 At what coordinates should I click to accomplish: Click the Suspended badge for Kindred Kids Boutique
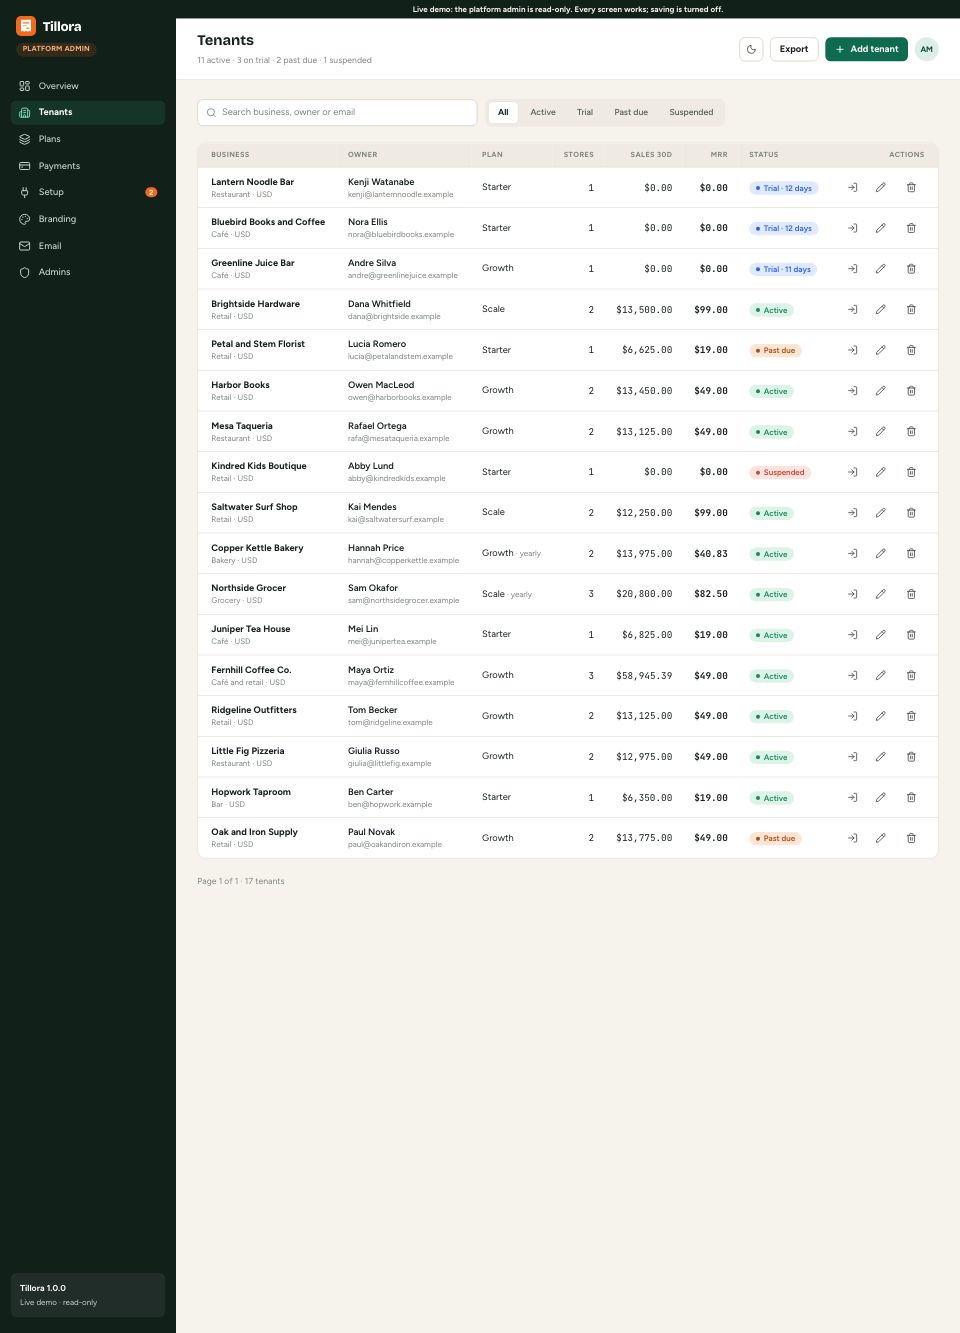[x=779, y=472]
